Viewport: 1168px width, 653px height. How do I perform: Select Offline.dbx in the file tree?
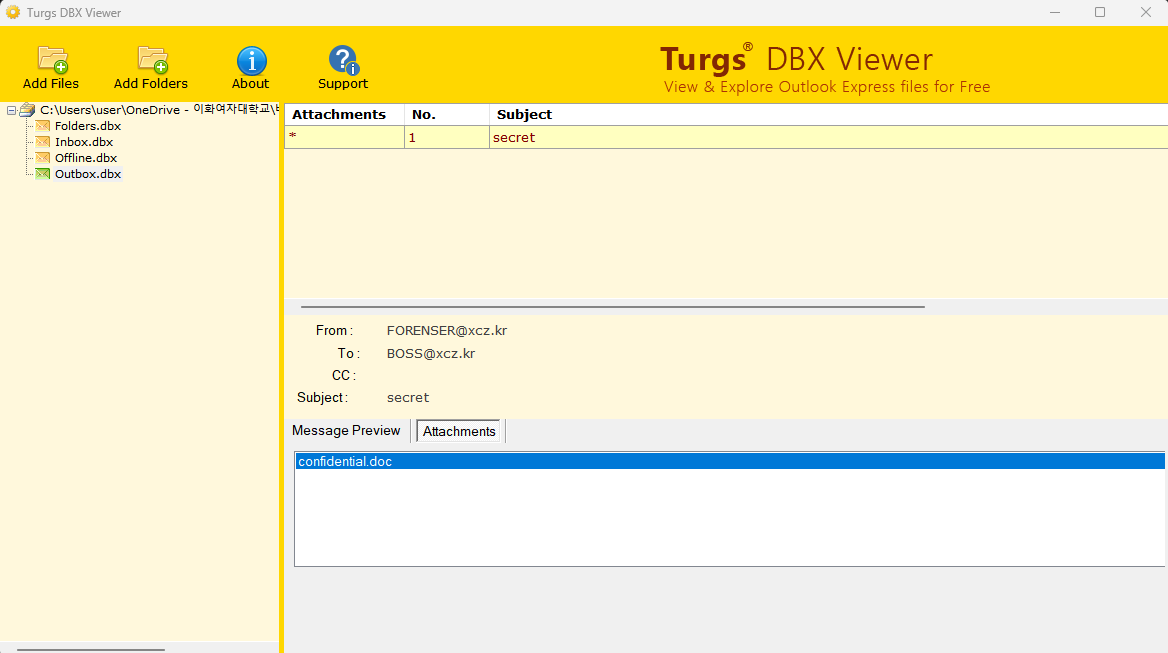click(86, 158)
